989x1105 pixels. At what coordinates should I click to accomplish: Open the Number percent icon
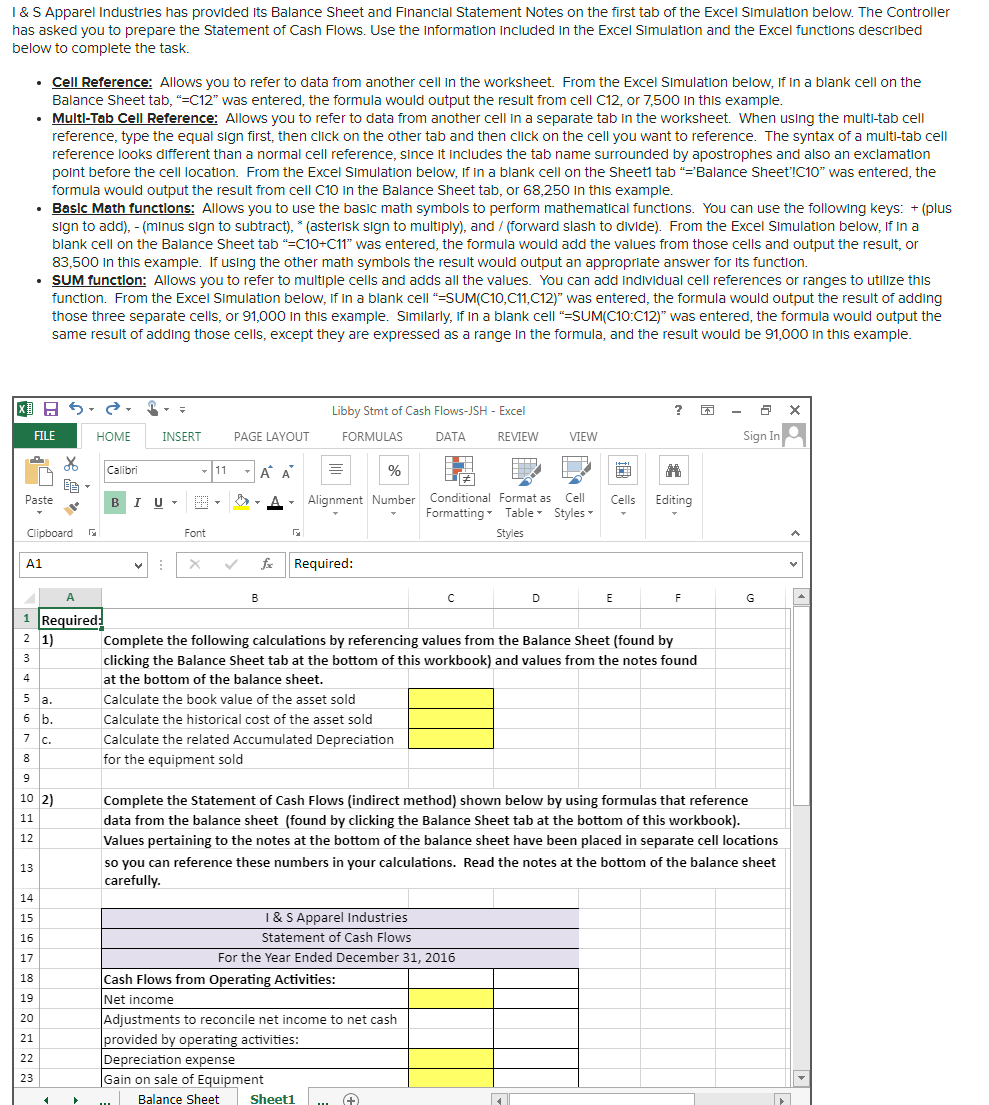pos(394,470)
